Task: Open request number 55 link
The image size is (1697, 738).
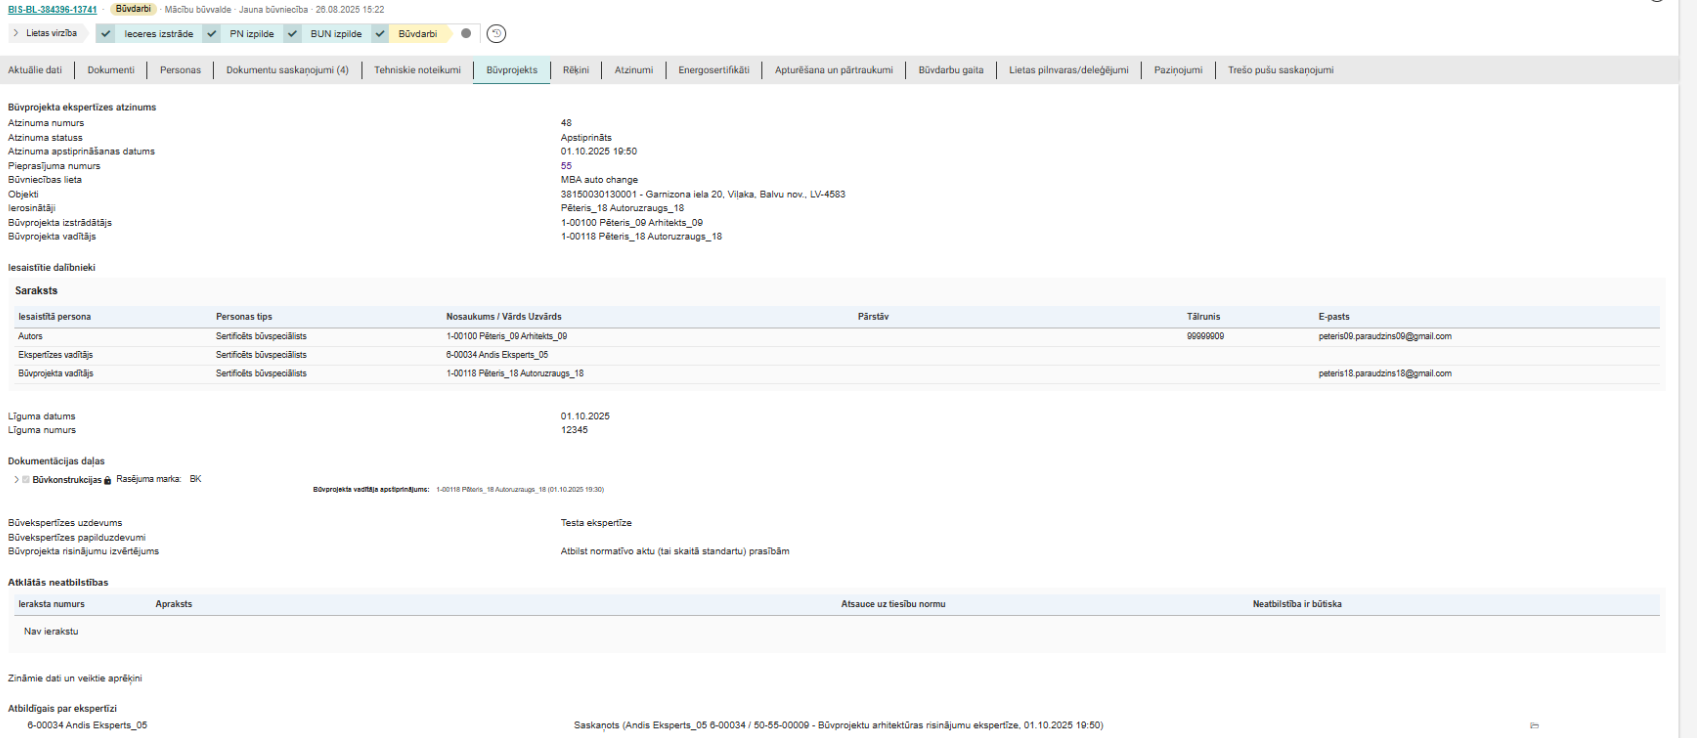Action: tap(566, 166)
